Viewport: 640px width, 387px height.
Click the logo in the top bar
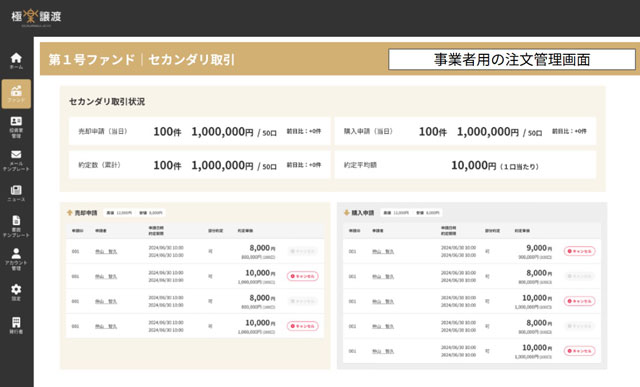click(36, 17)
